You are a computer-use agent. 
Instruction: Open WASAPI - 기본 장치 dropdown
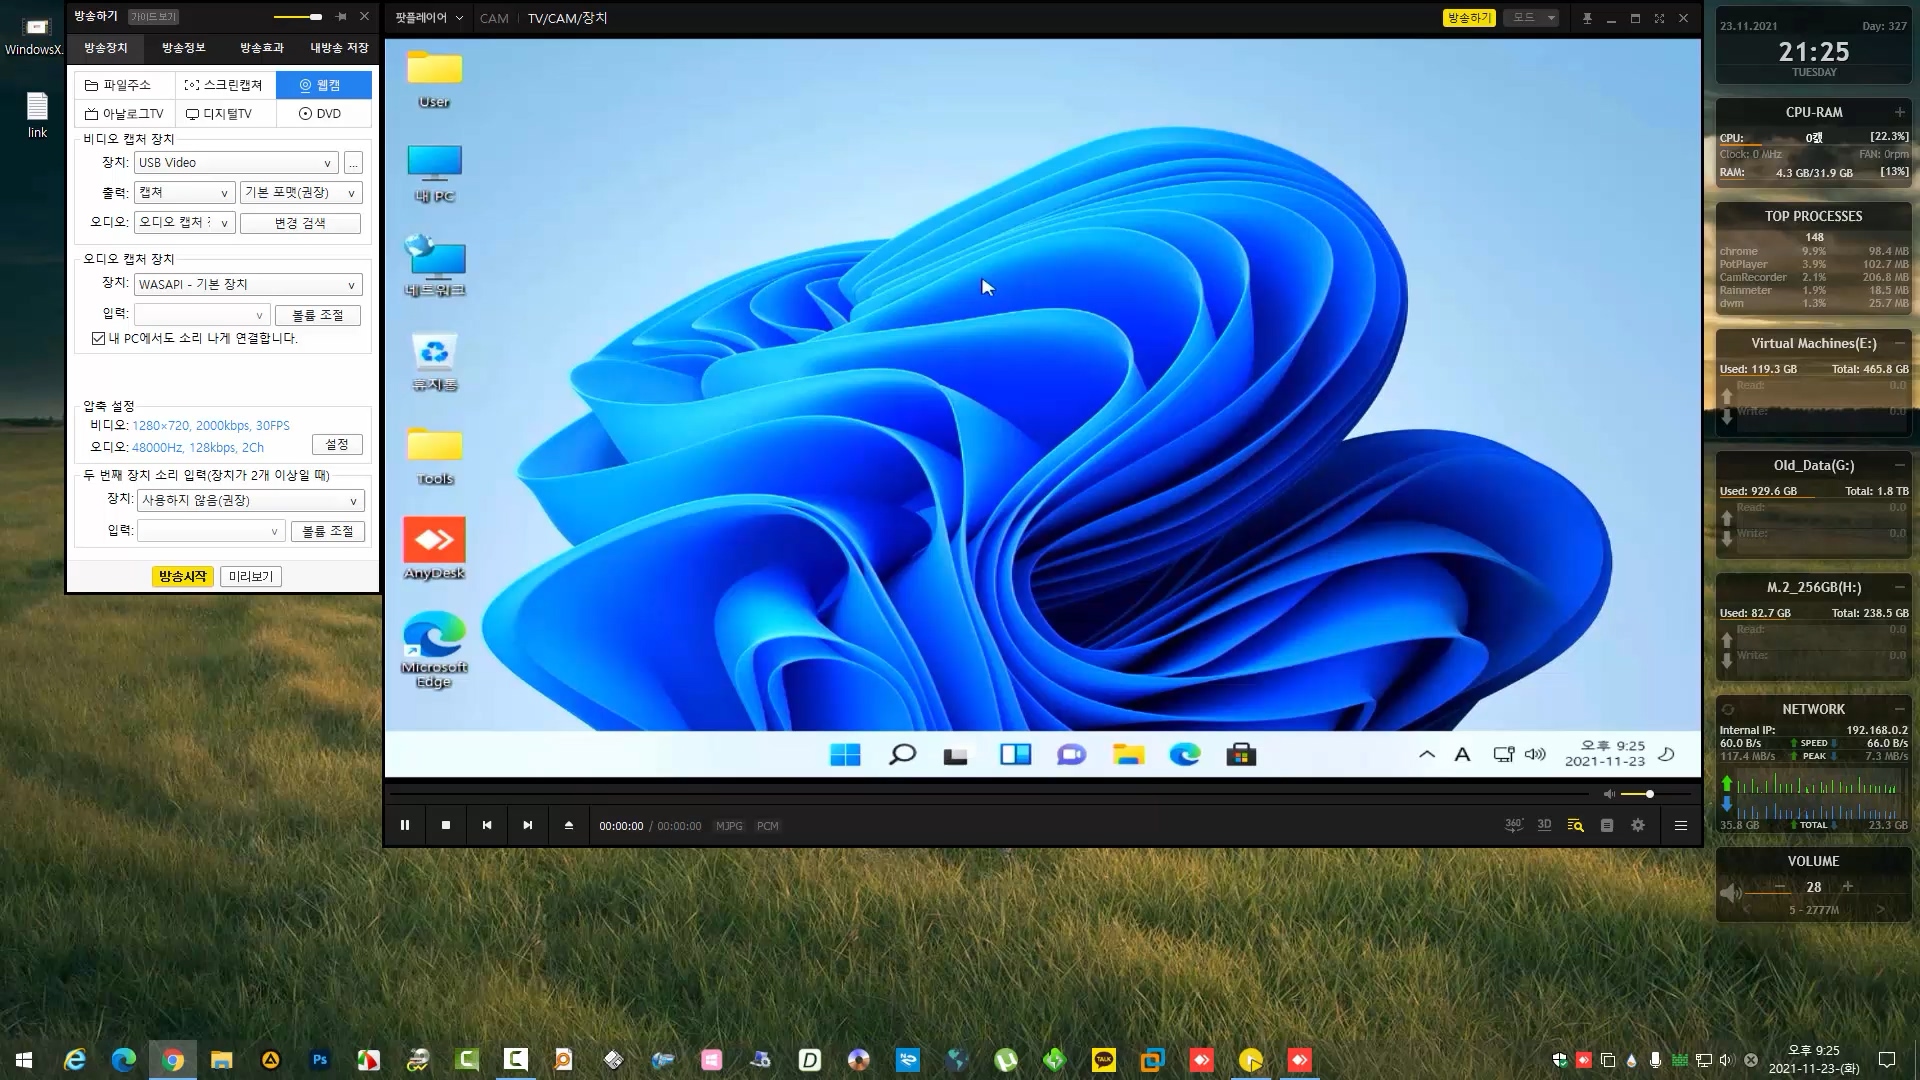248,285
